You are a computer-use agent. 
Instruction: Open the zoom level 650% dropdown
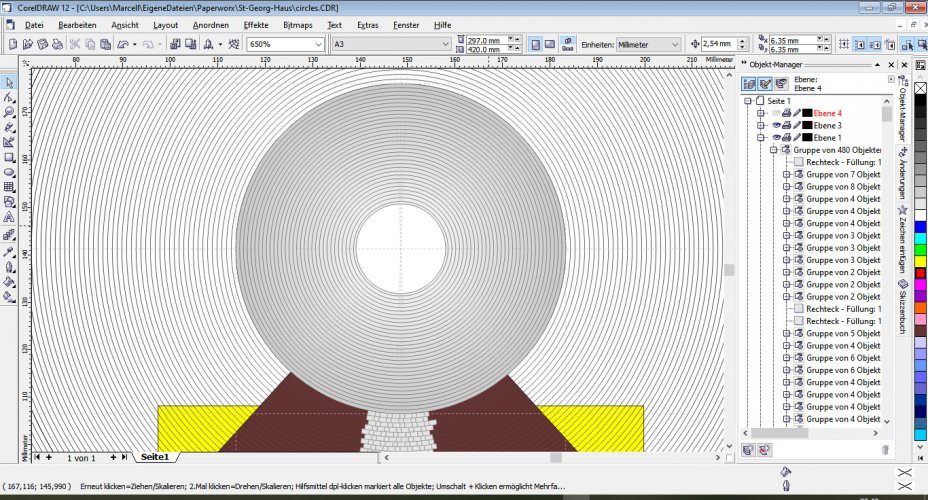pos(318,44)
